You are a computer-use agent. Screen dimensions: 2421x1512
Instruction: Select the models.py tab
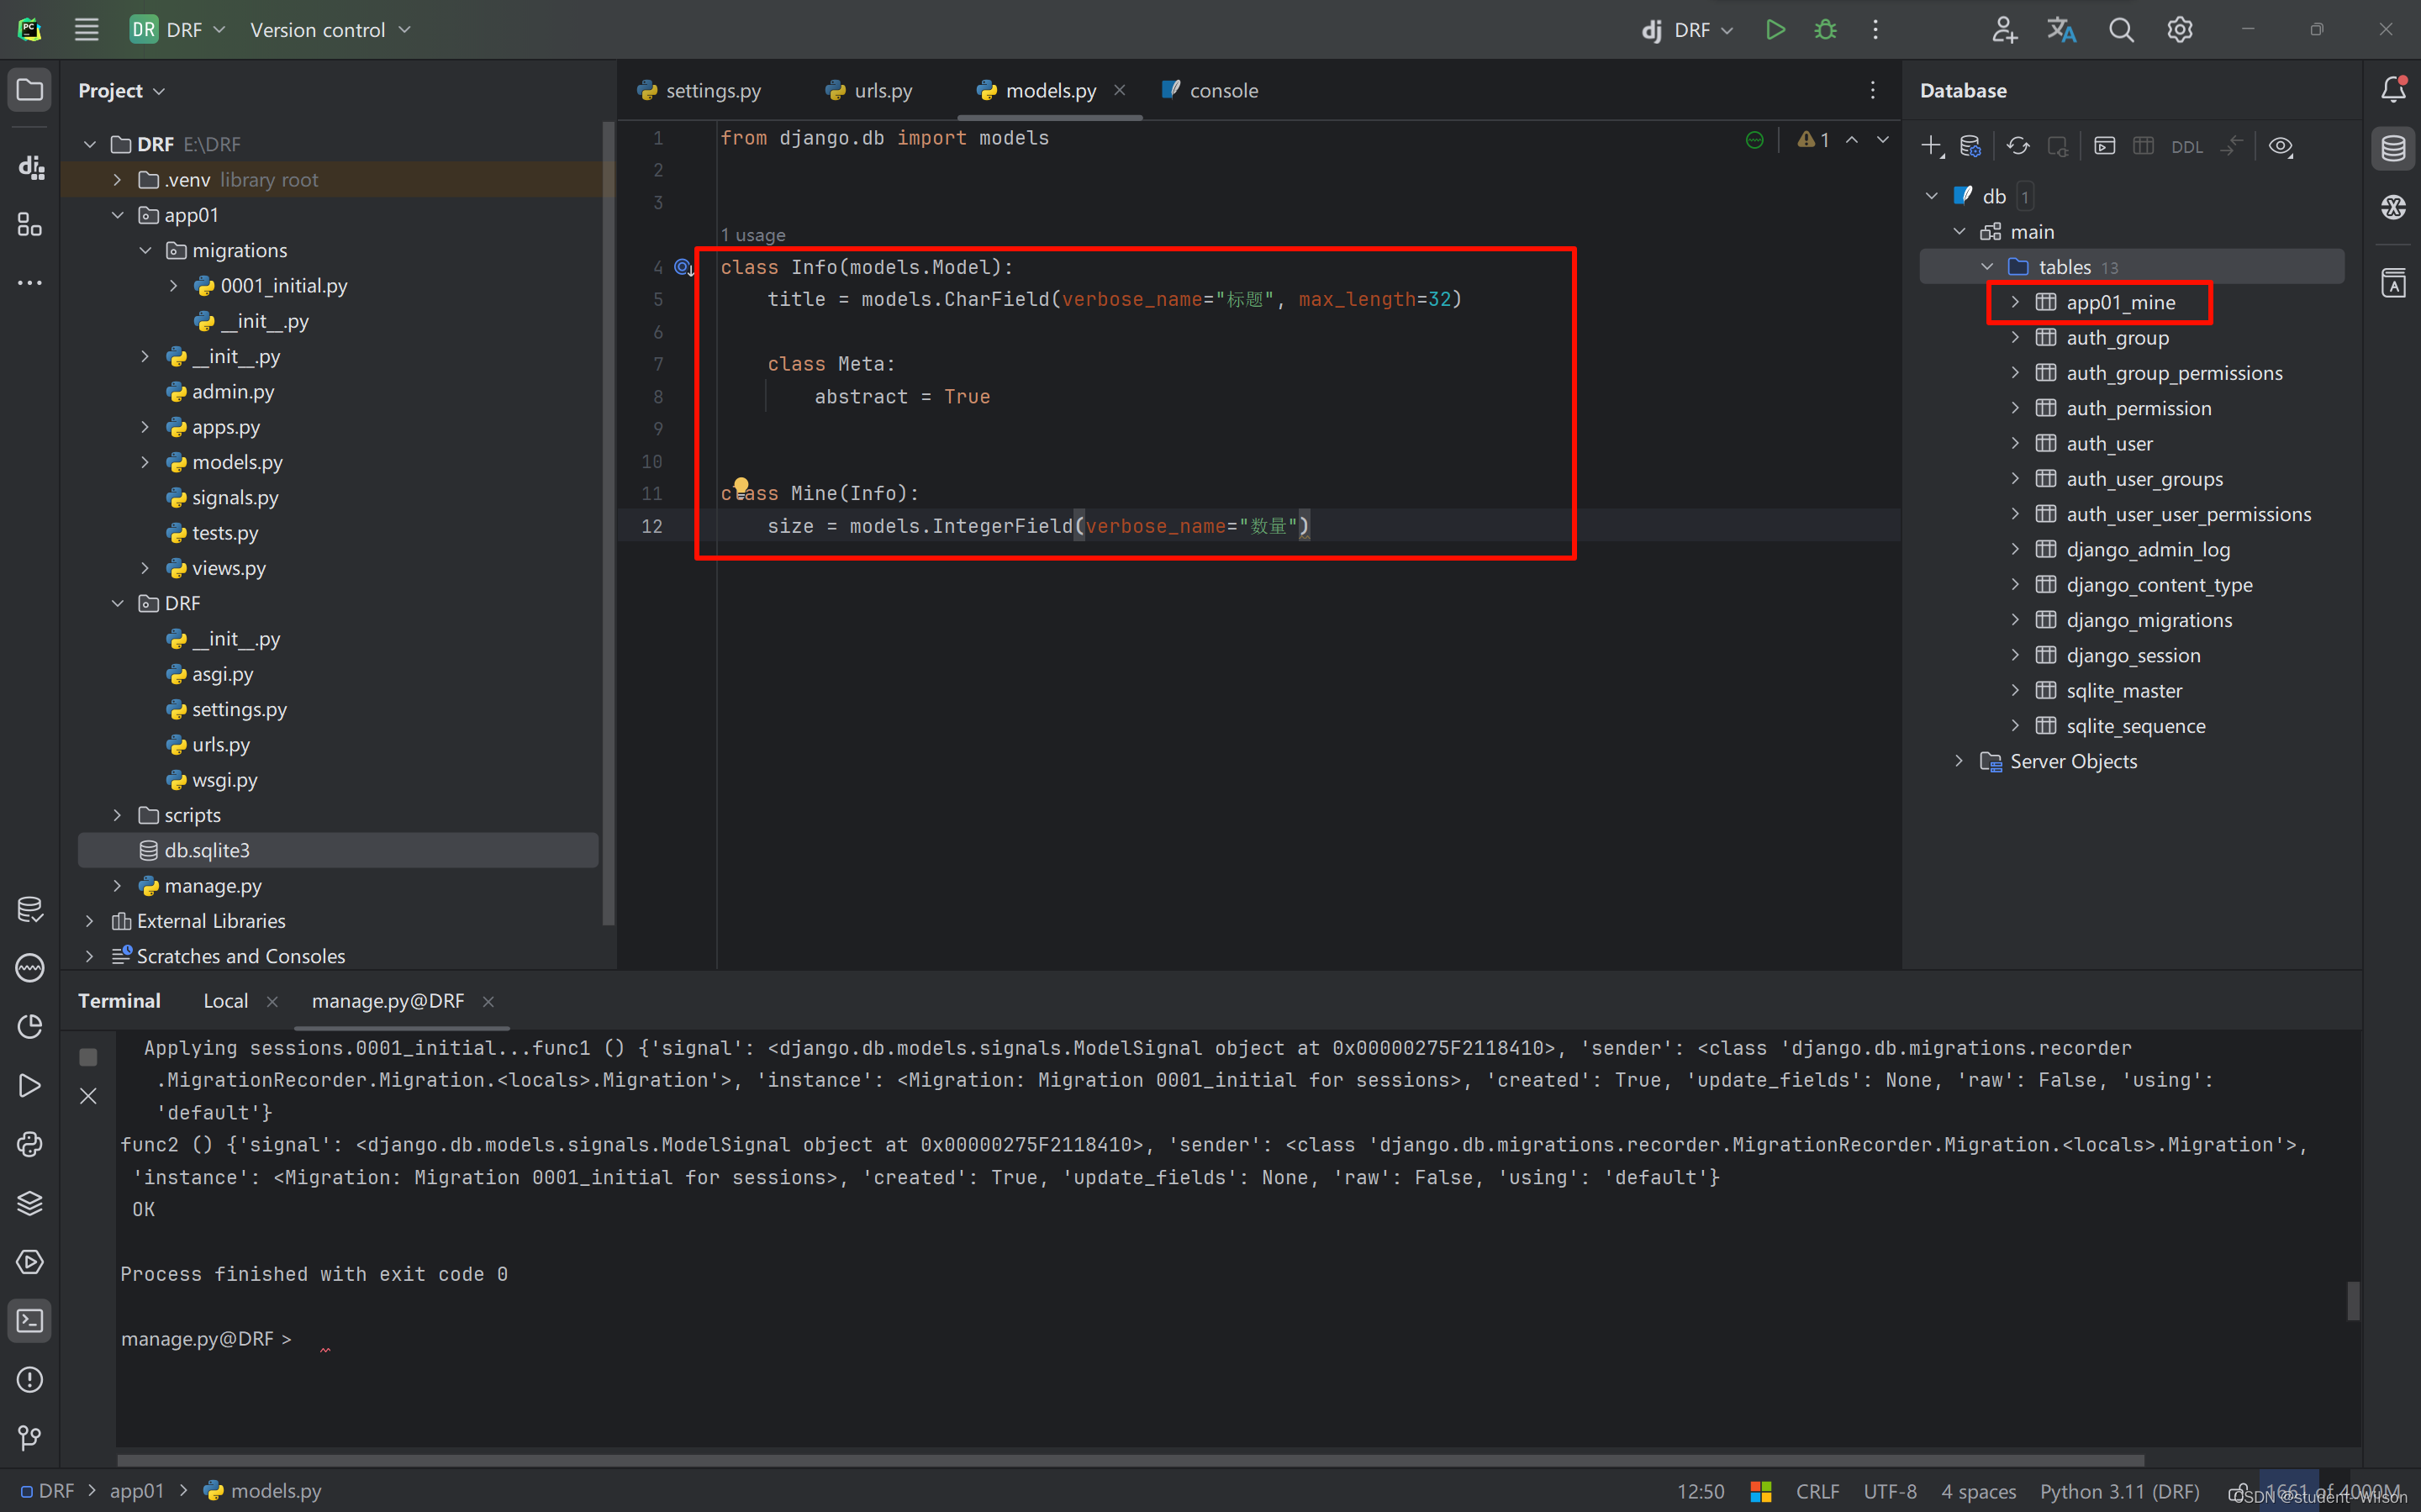click(x=1045, y=91)
